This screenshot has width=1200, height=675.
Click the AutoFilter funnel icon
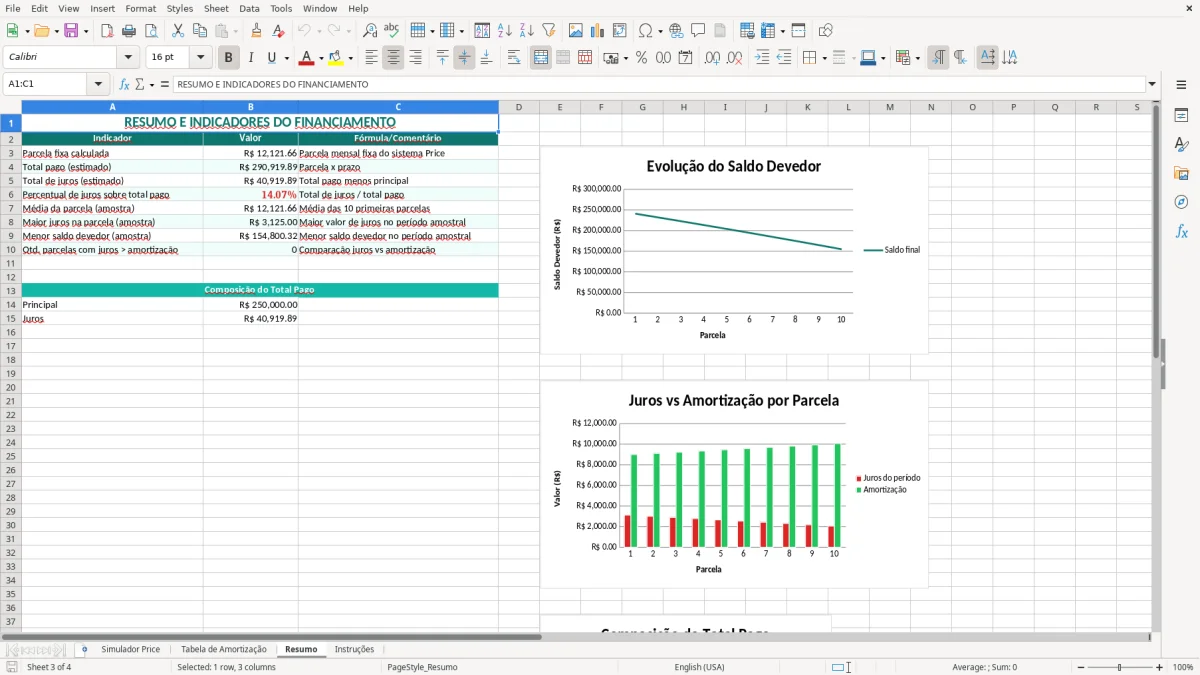[x=549, y=31]
